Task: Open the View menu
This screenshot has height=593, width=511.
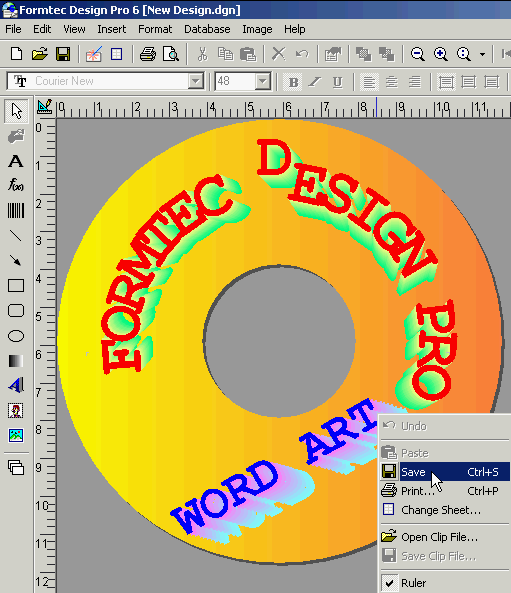Action: pos(74,29)
